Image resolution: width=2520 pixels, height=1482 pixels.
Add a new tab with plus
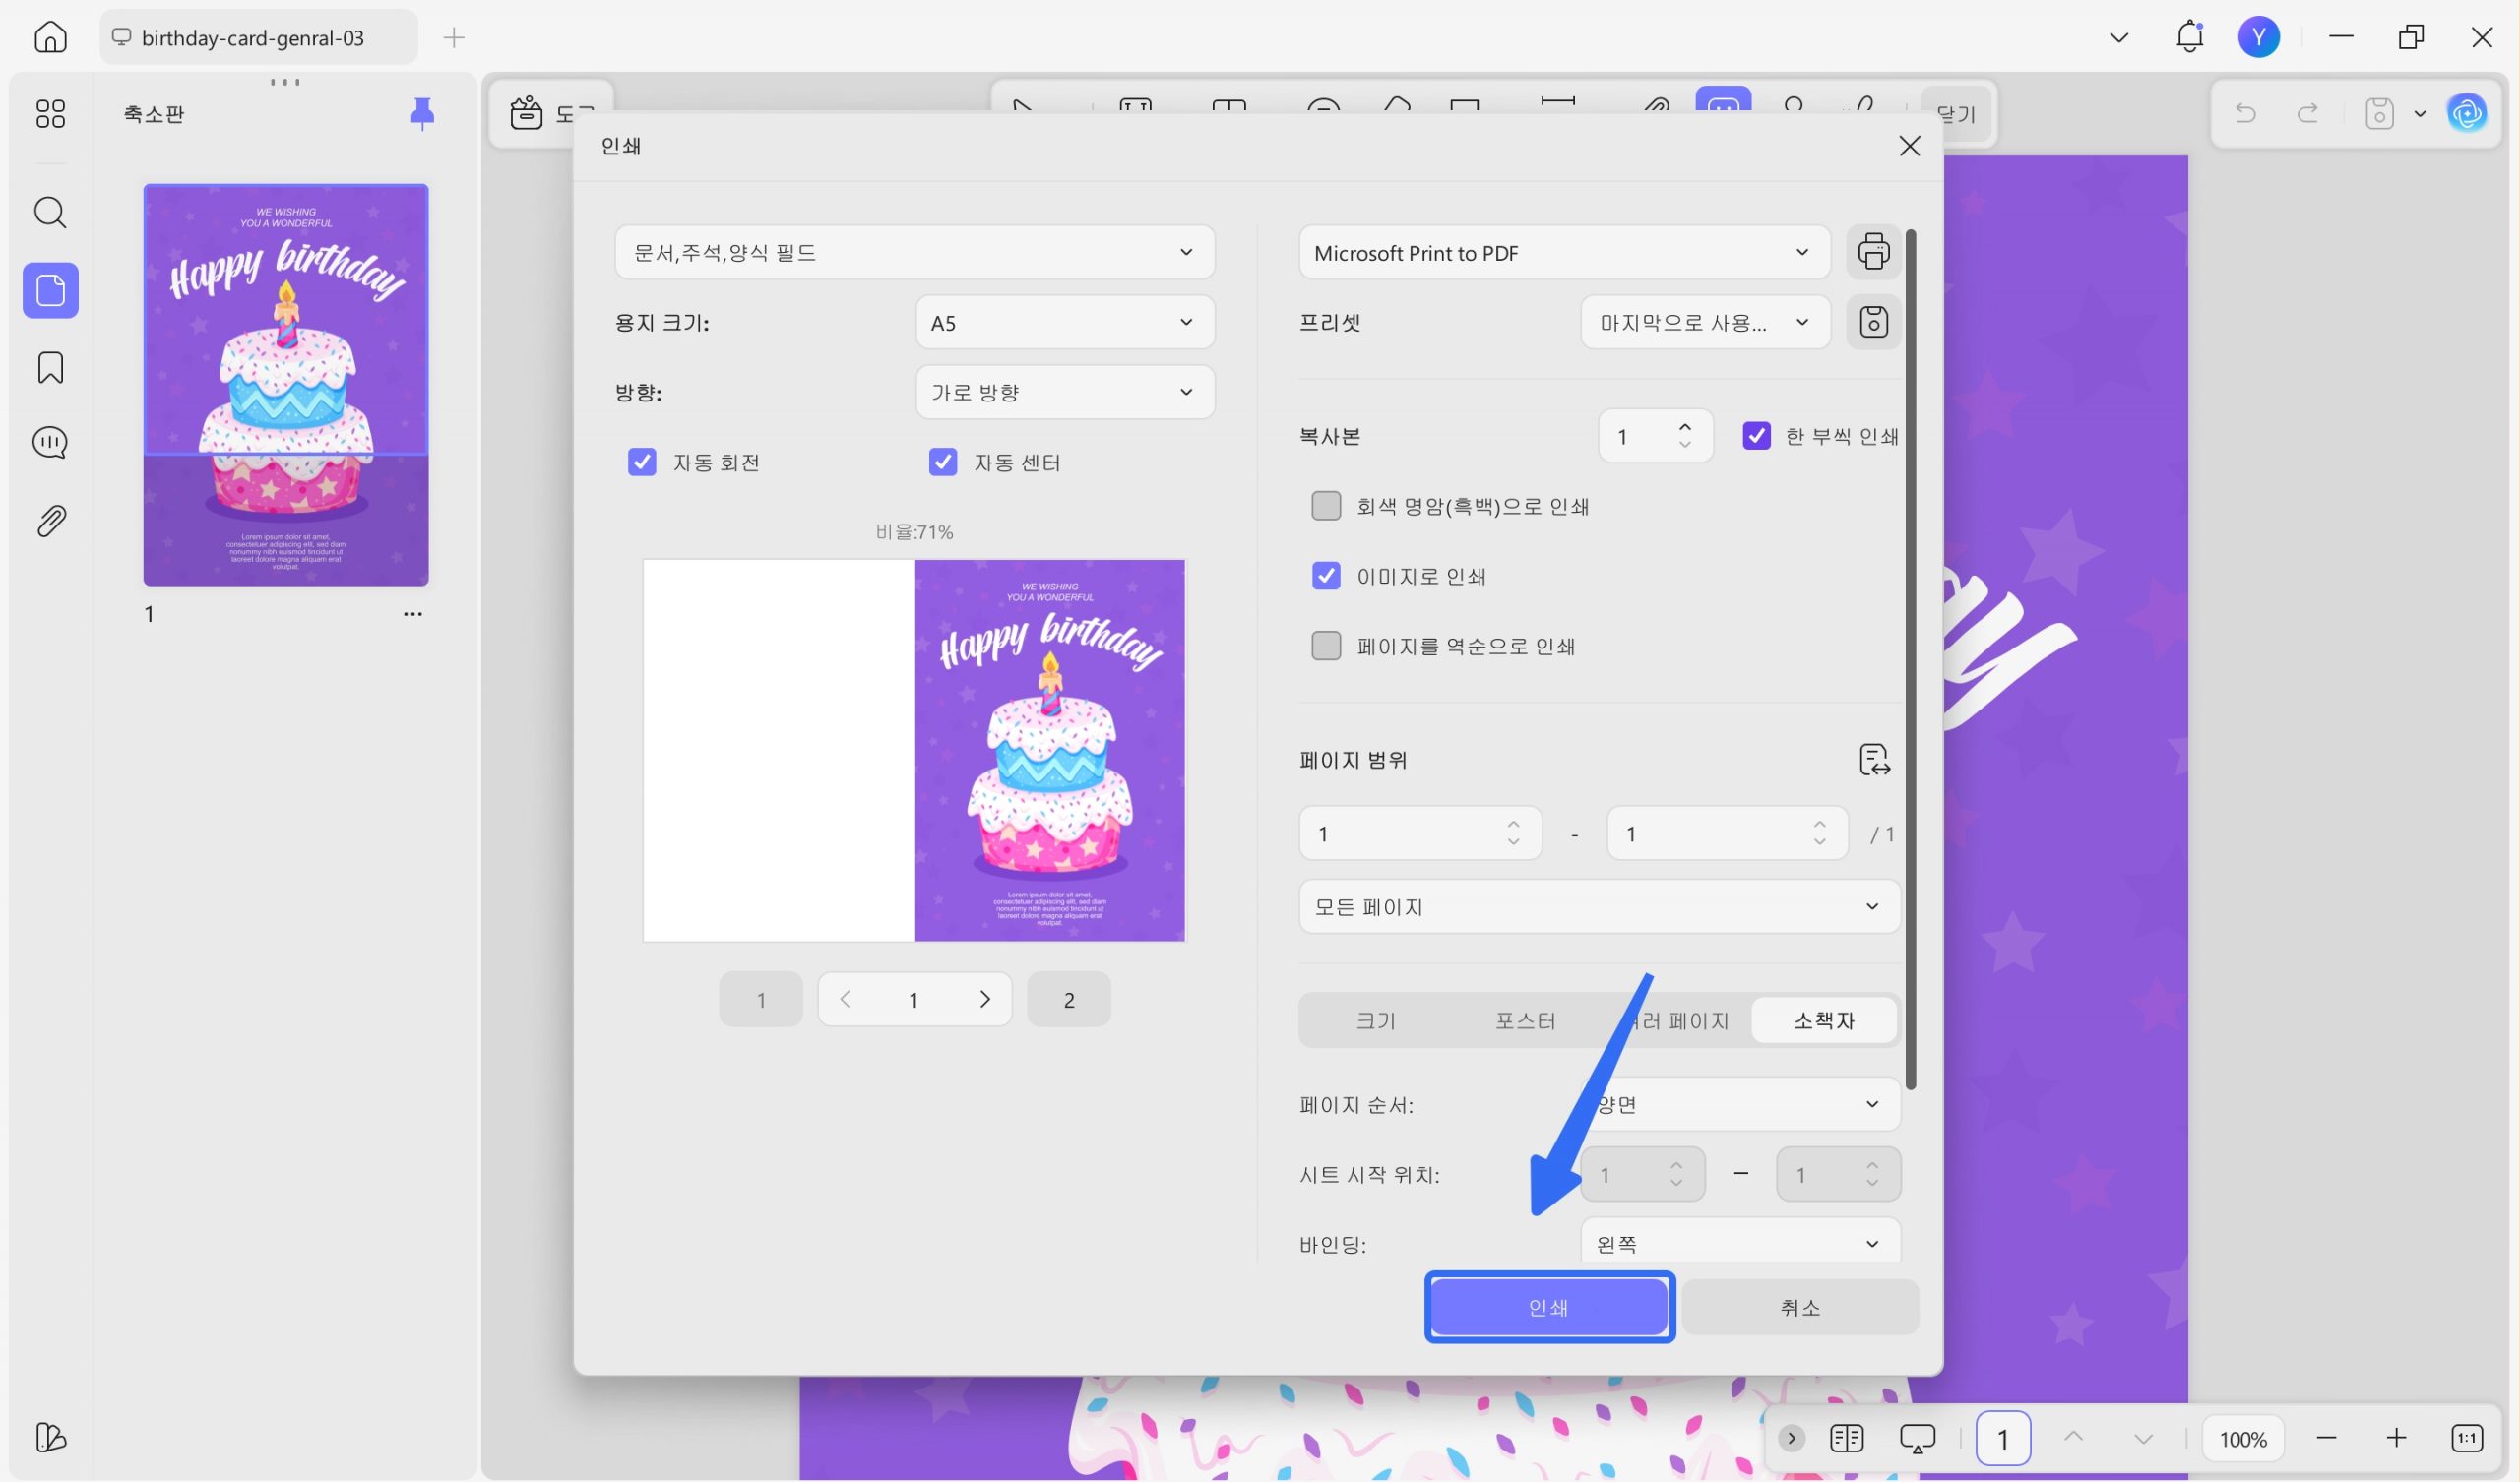[x=453, y=37]
